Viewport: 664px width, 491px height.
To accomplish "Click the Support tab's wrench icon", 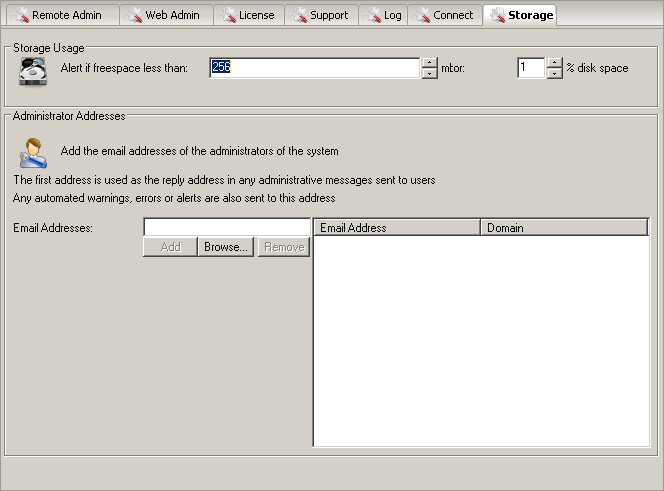I will (299, 16).
